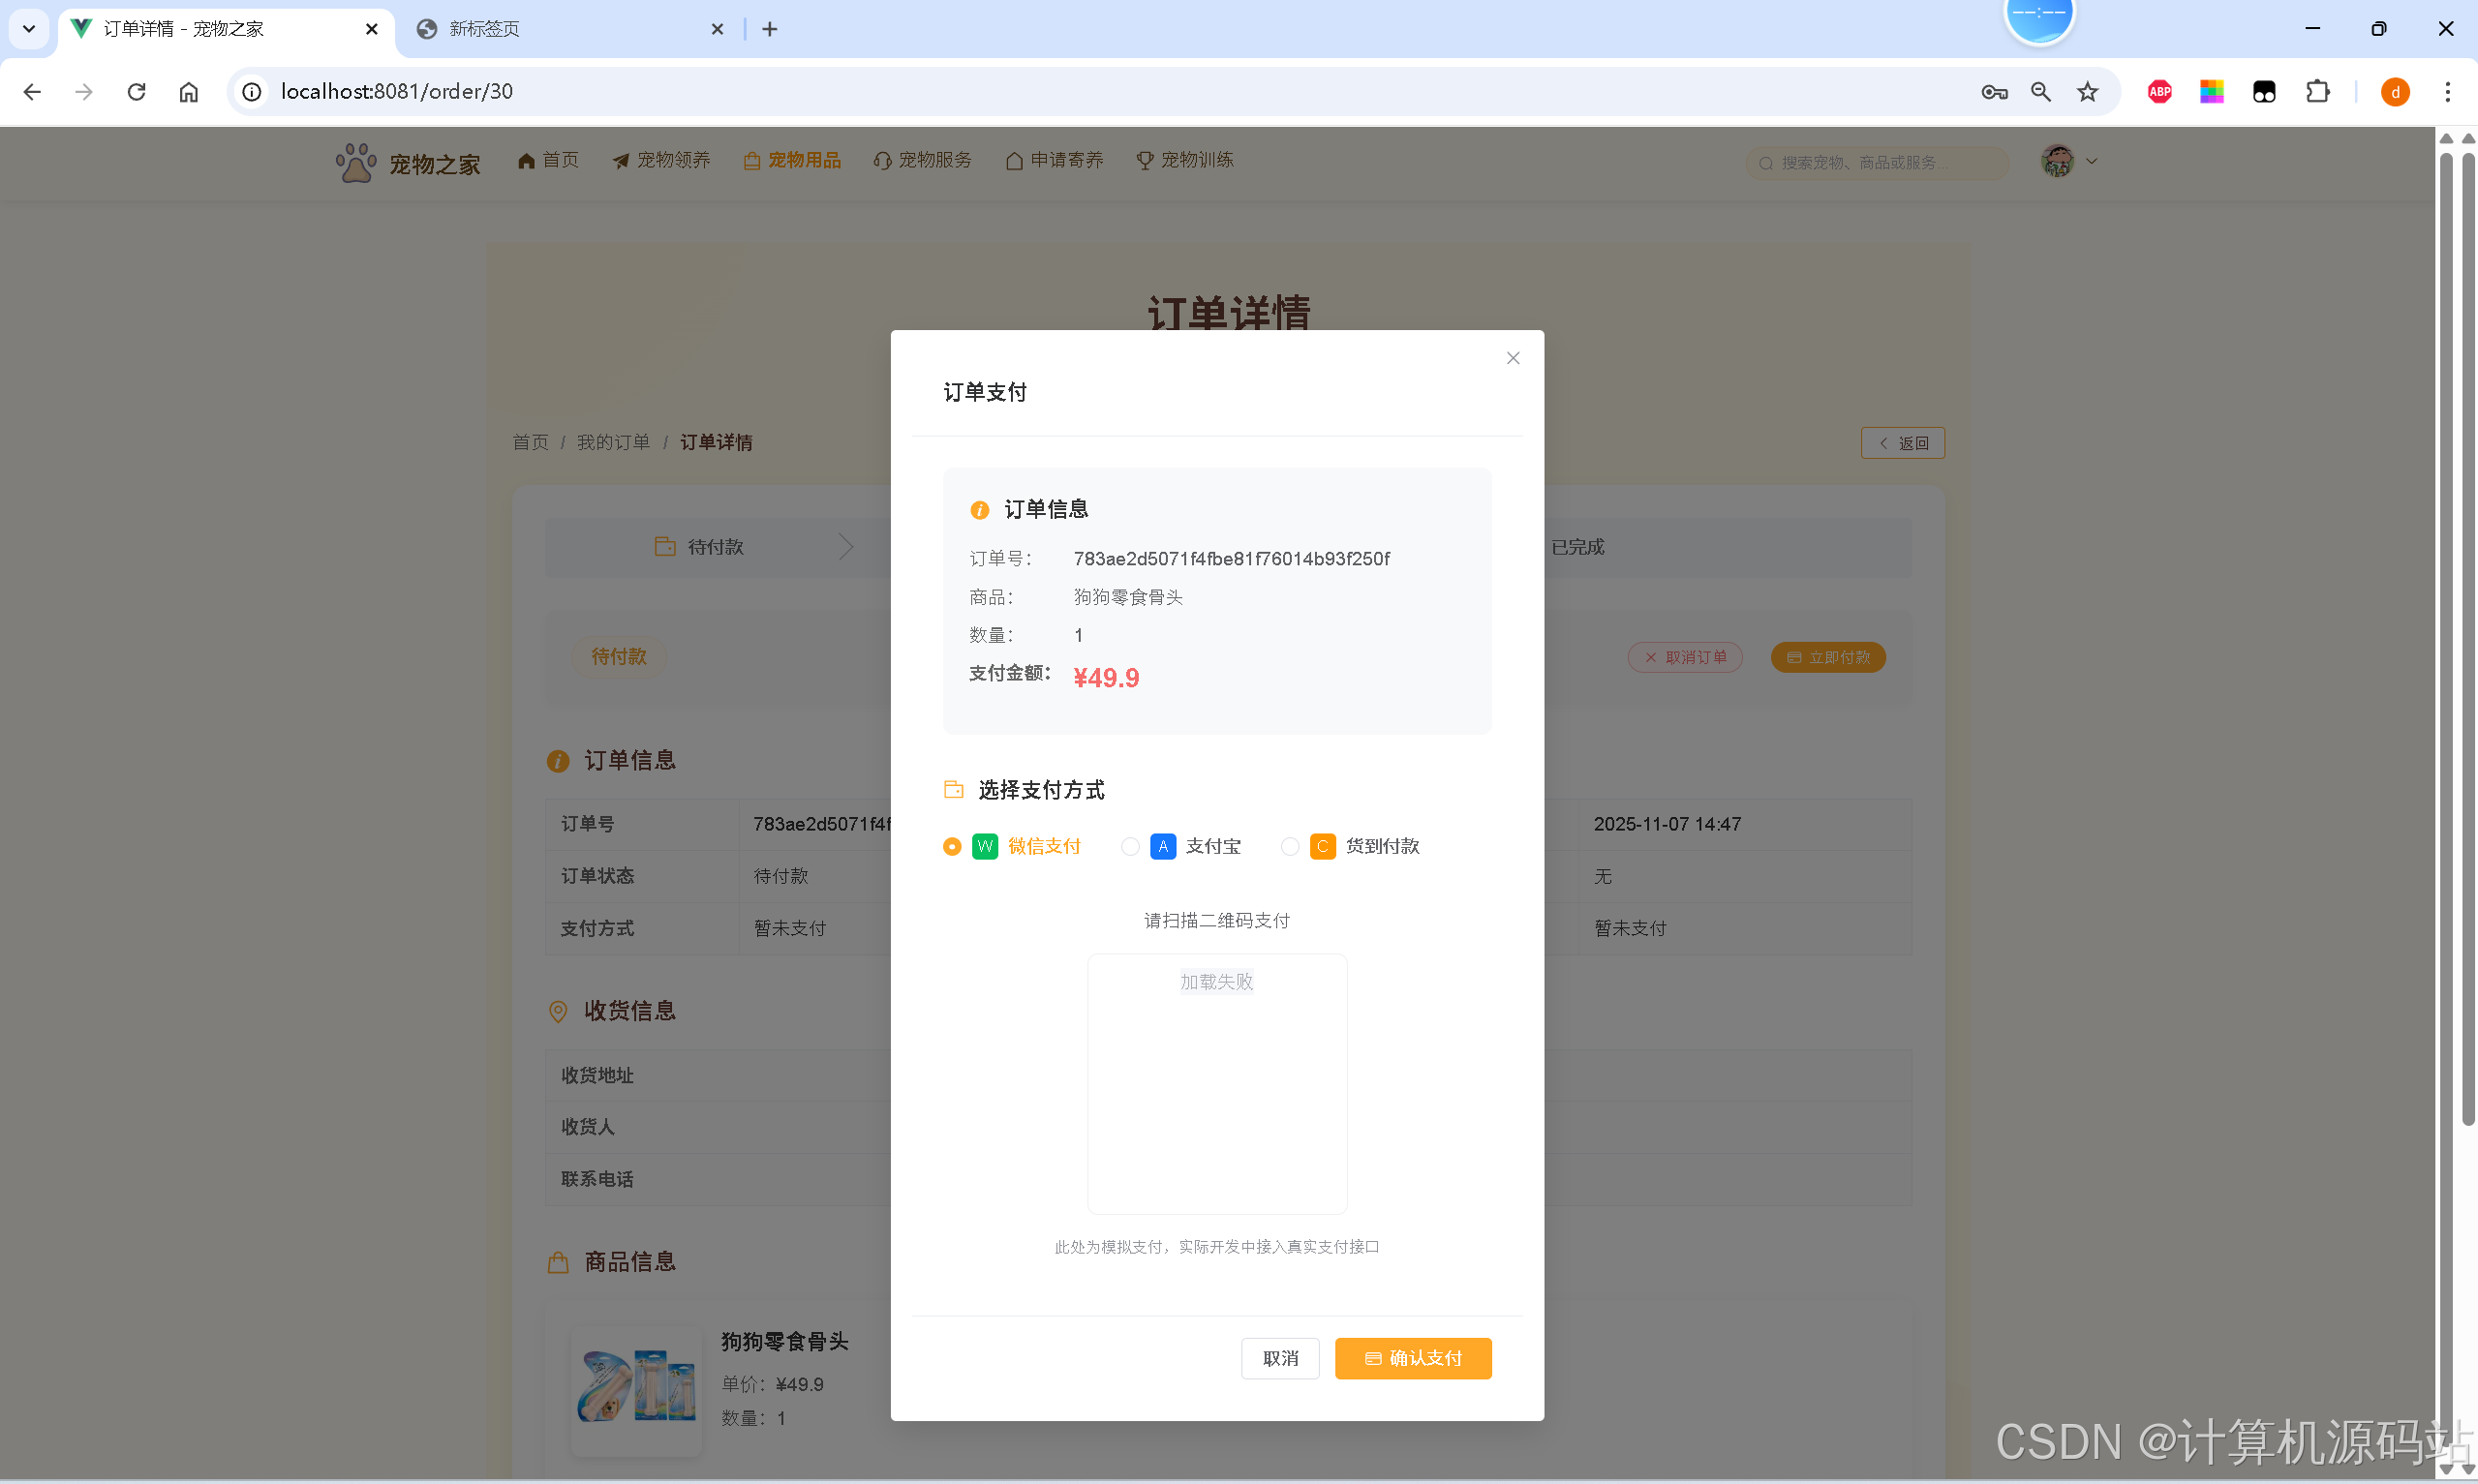The height and width of the screenshot is (1484, 2478).
Task: Click the blue Alipay A icon
Action: click(x=1163, y=846)
